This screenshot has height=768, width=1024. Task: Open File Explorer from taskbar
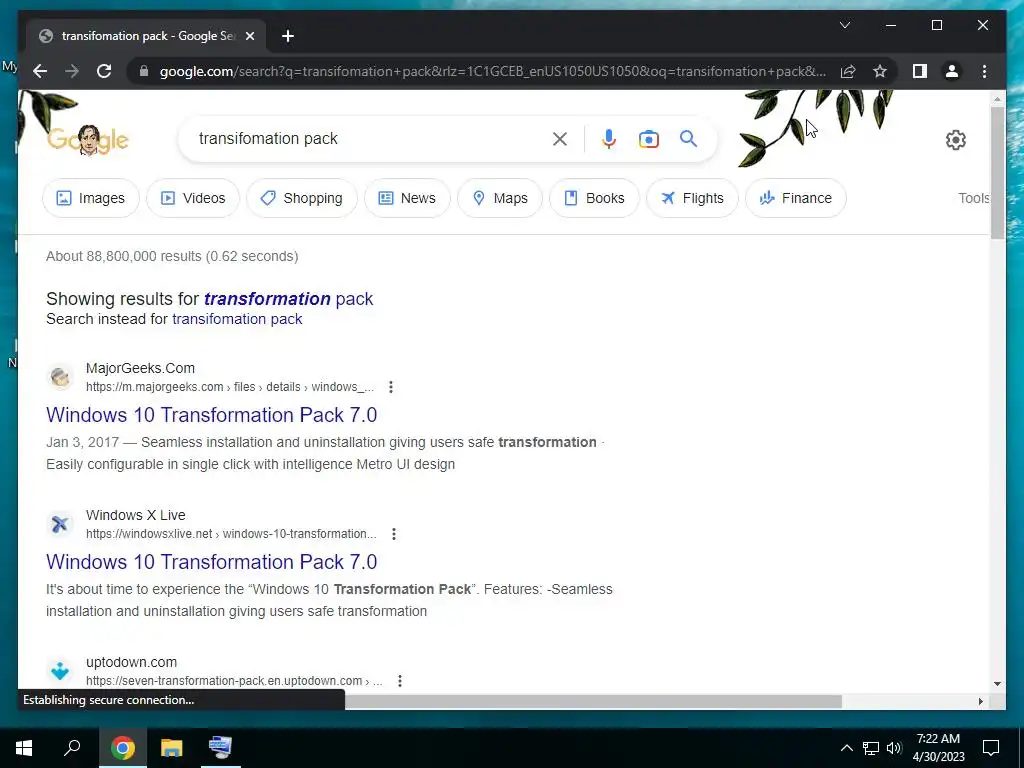point(172,748)
